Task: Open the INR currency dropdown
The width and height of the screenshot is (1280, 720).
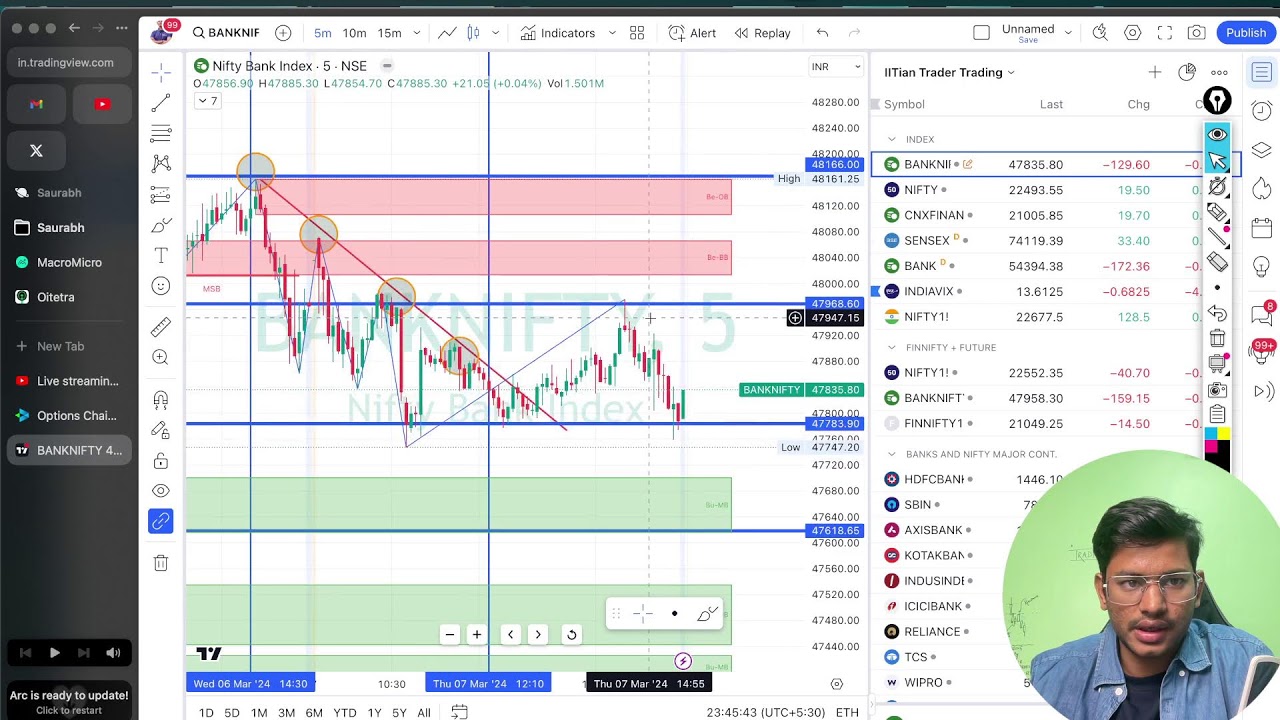Action: click(x=835, y=67)
